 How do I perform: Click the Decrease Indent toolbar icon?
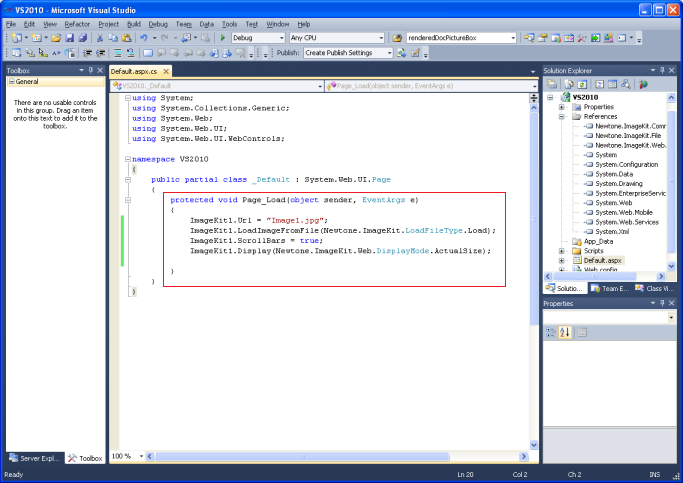point(87,53)
